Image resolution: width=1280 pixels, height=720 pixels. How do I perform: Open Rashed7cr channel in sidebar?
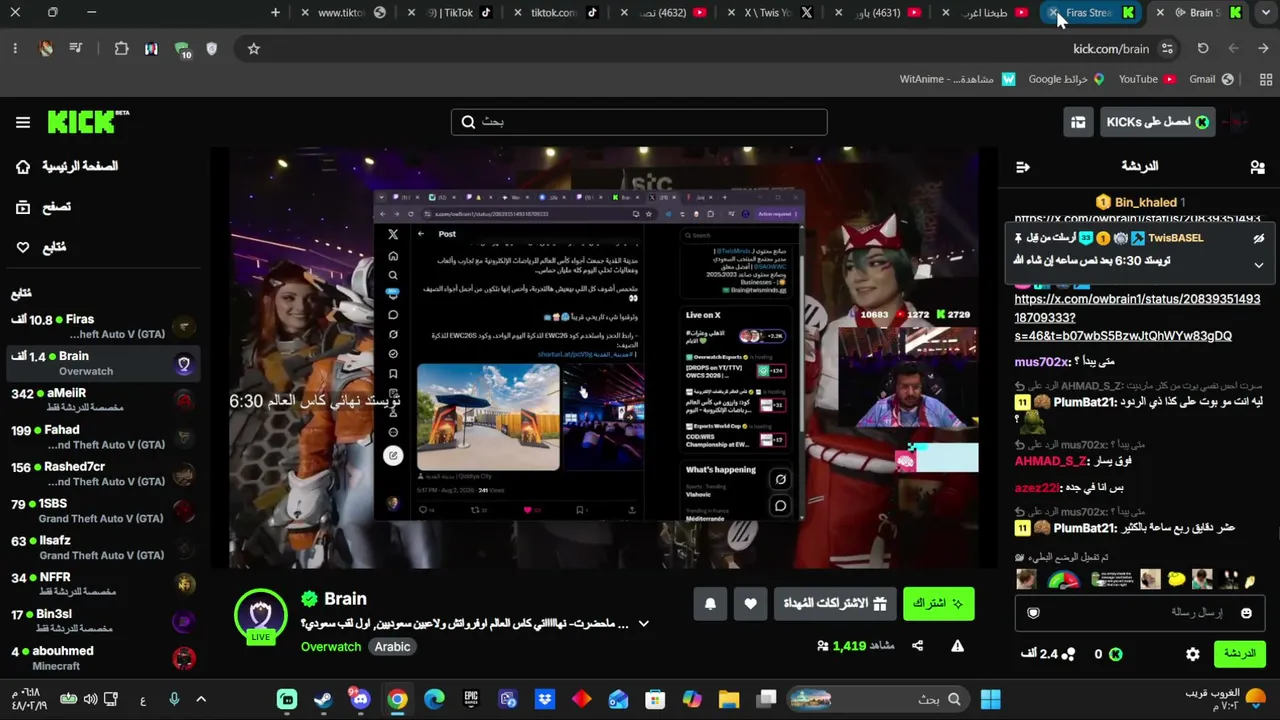coord(102,474)
